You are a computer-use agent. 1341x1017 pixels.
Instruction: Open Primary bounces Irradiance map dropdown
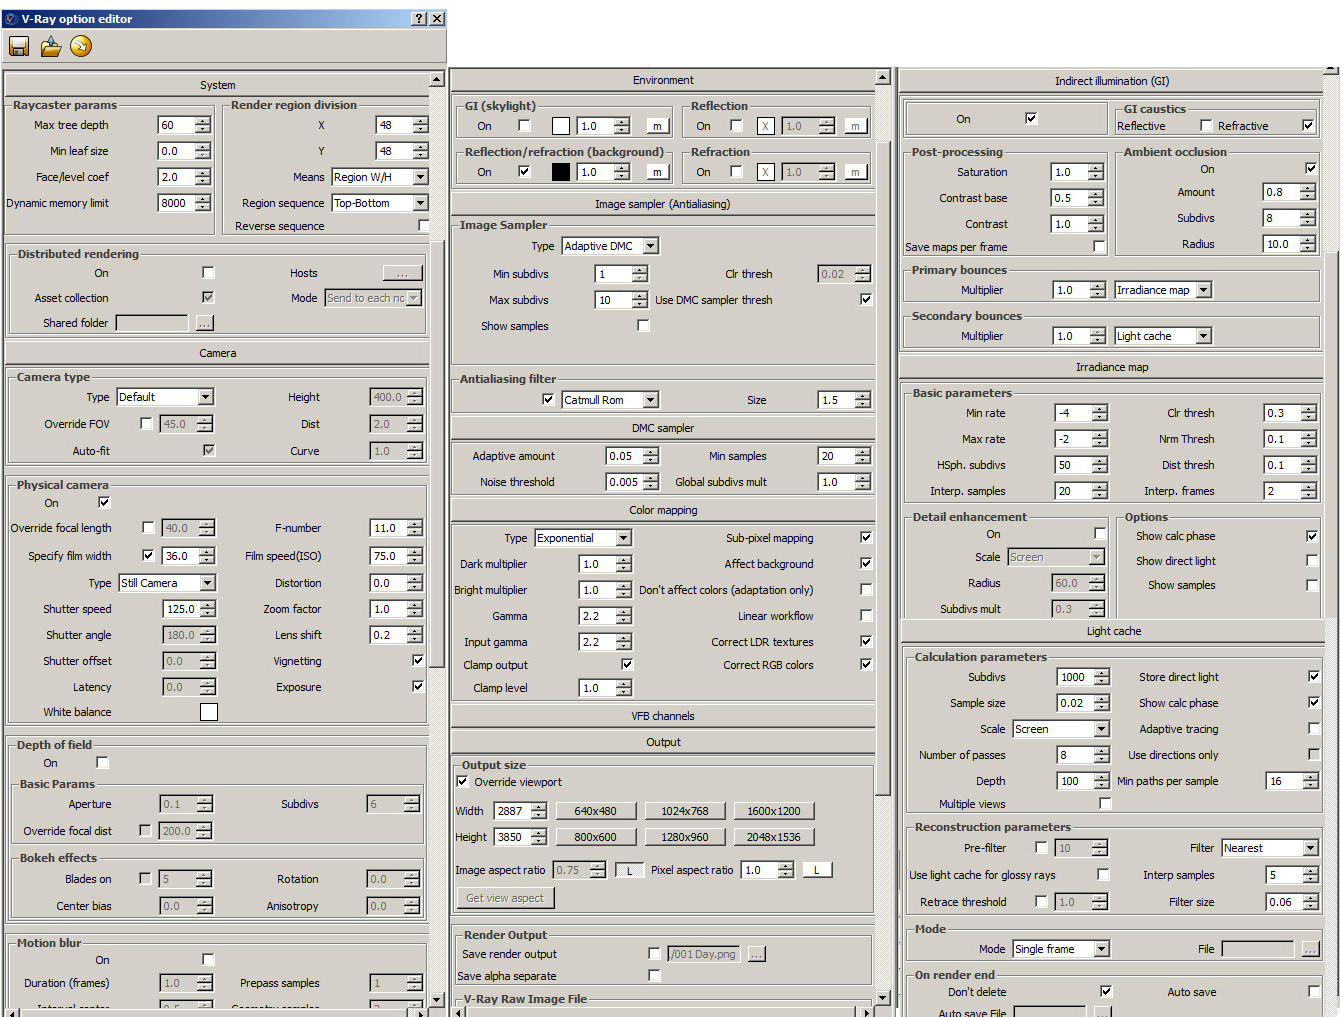pos(1163,290)
